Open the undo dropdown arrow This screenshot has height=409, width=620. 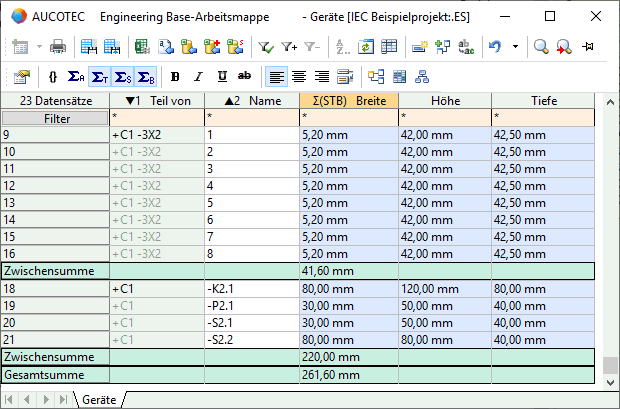(x=515, y=47)
